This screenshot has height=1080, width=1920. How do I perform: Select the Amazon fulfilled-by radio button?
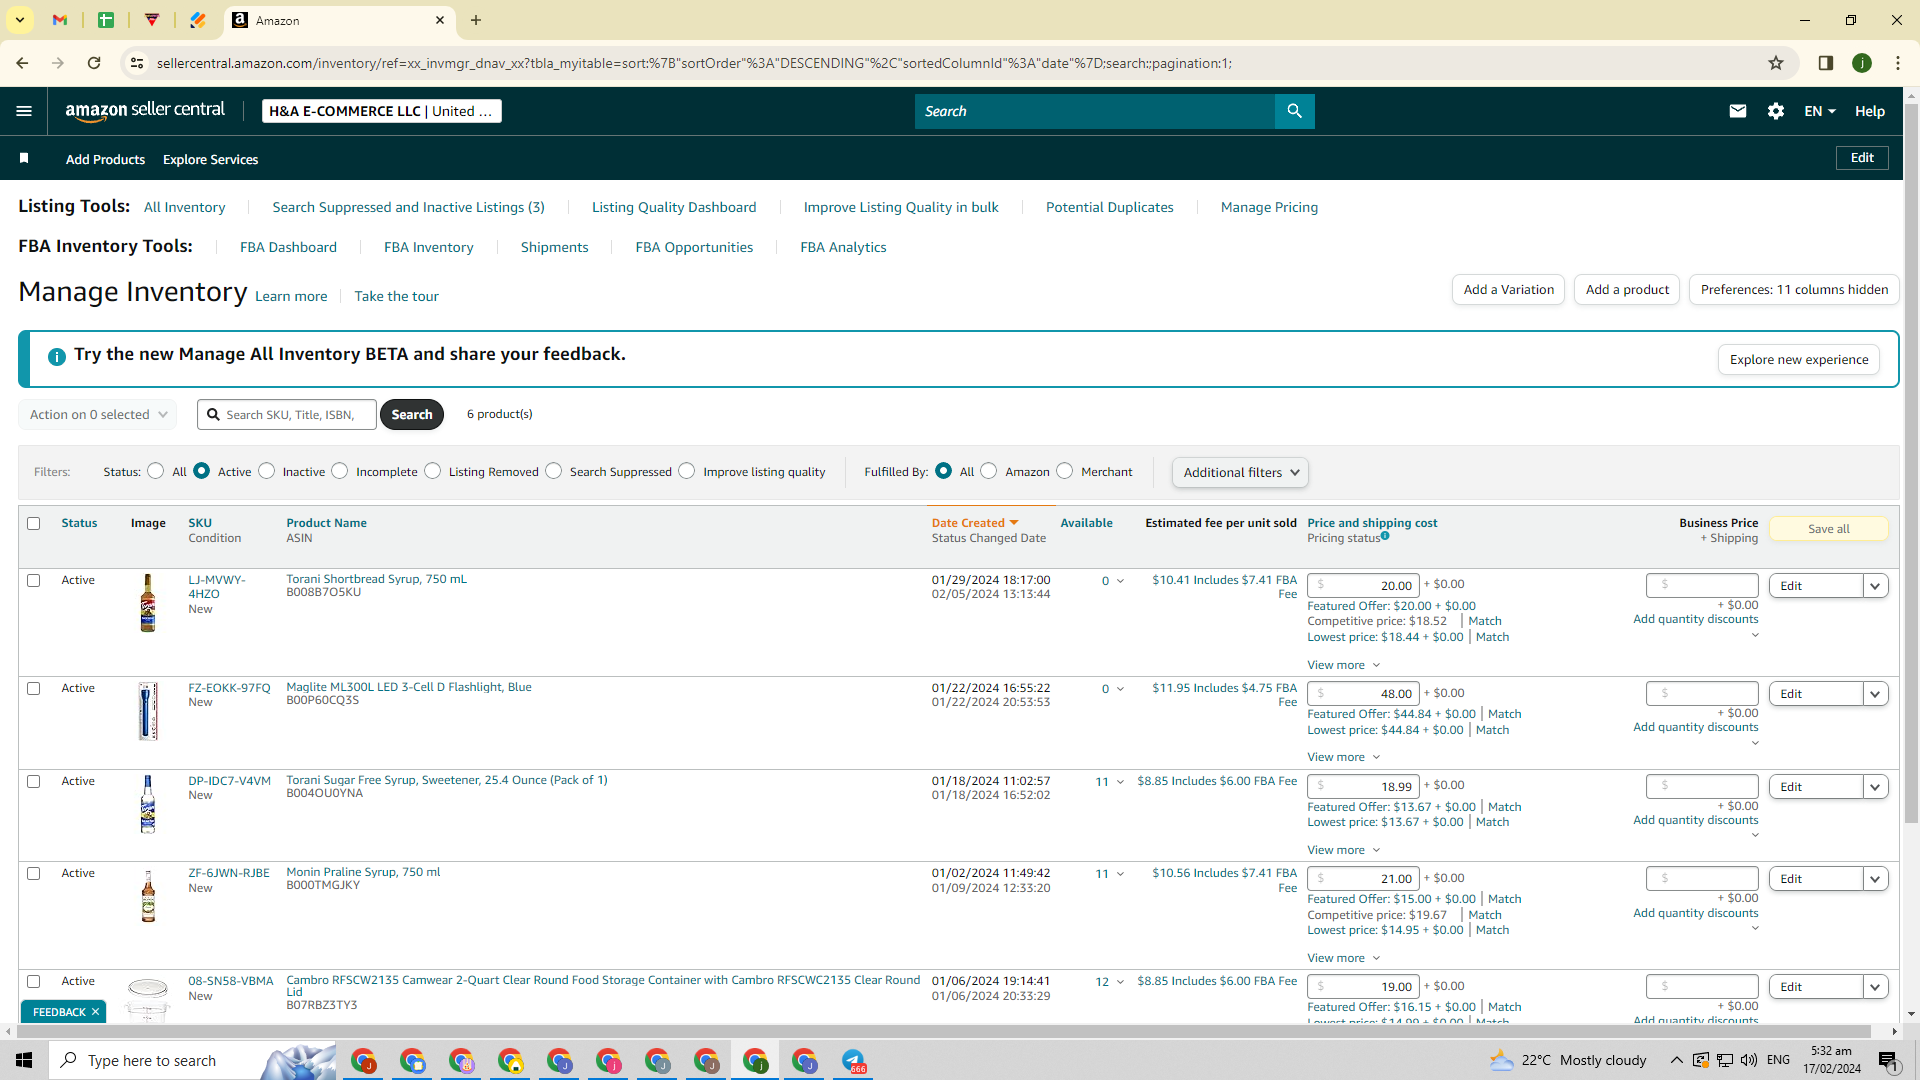pos(989,471)
